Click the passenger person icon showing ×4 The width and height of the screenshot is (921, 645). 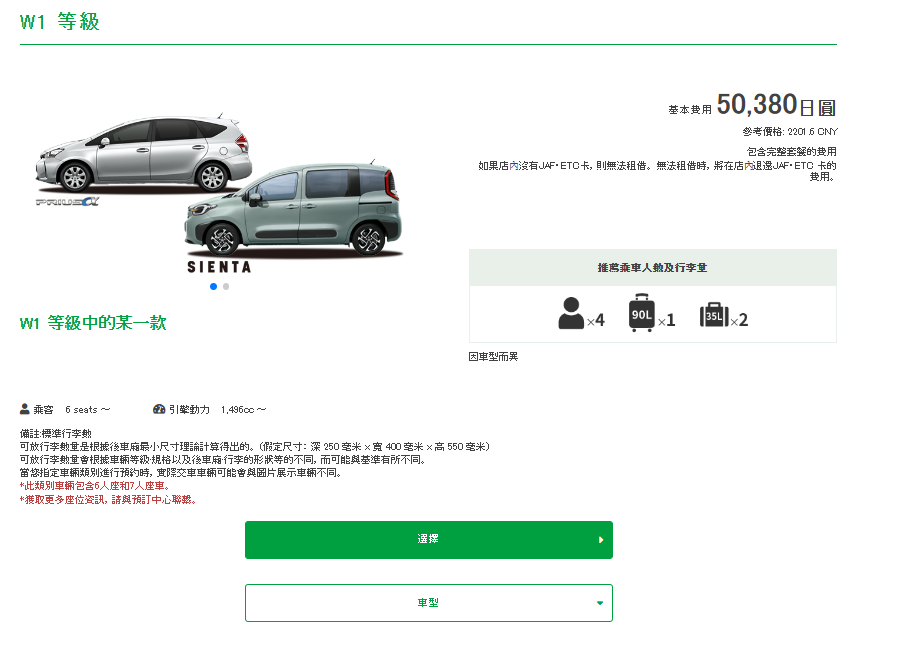tap(571, 313)
